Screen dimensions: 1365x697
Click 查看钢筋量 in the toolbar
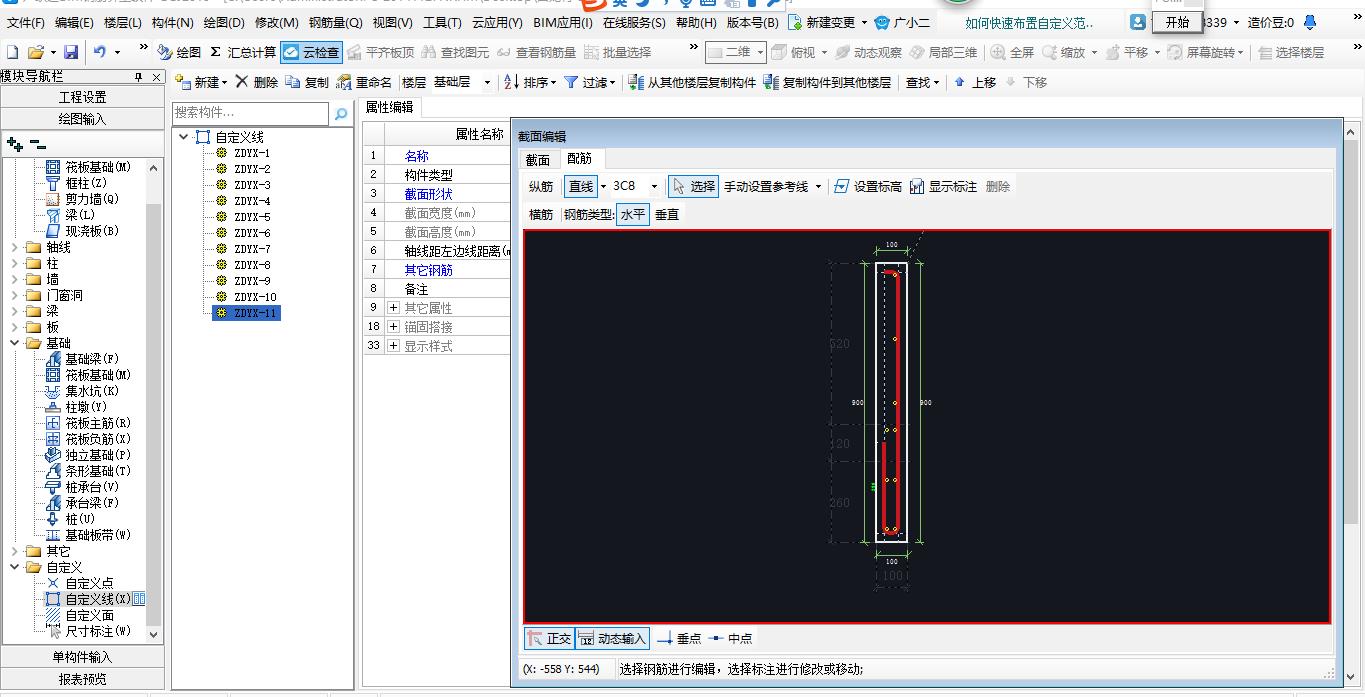click(536, 52)
